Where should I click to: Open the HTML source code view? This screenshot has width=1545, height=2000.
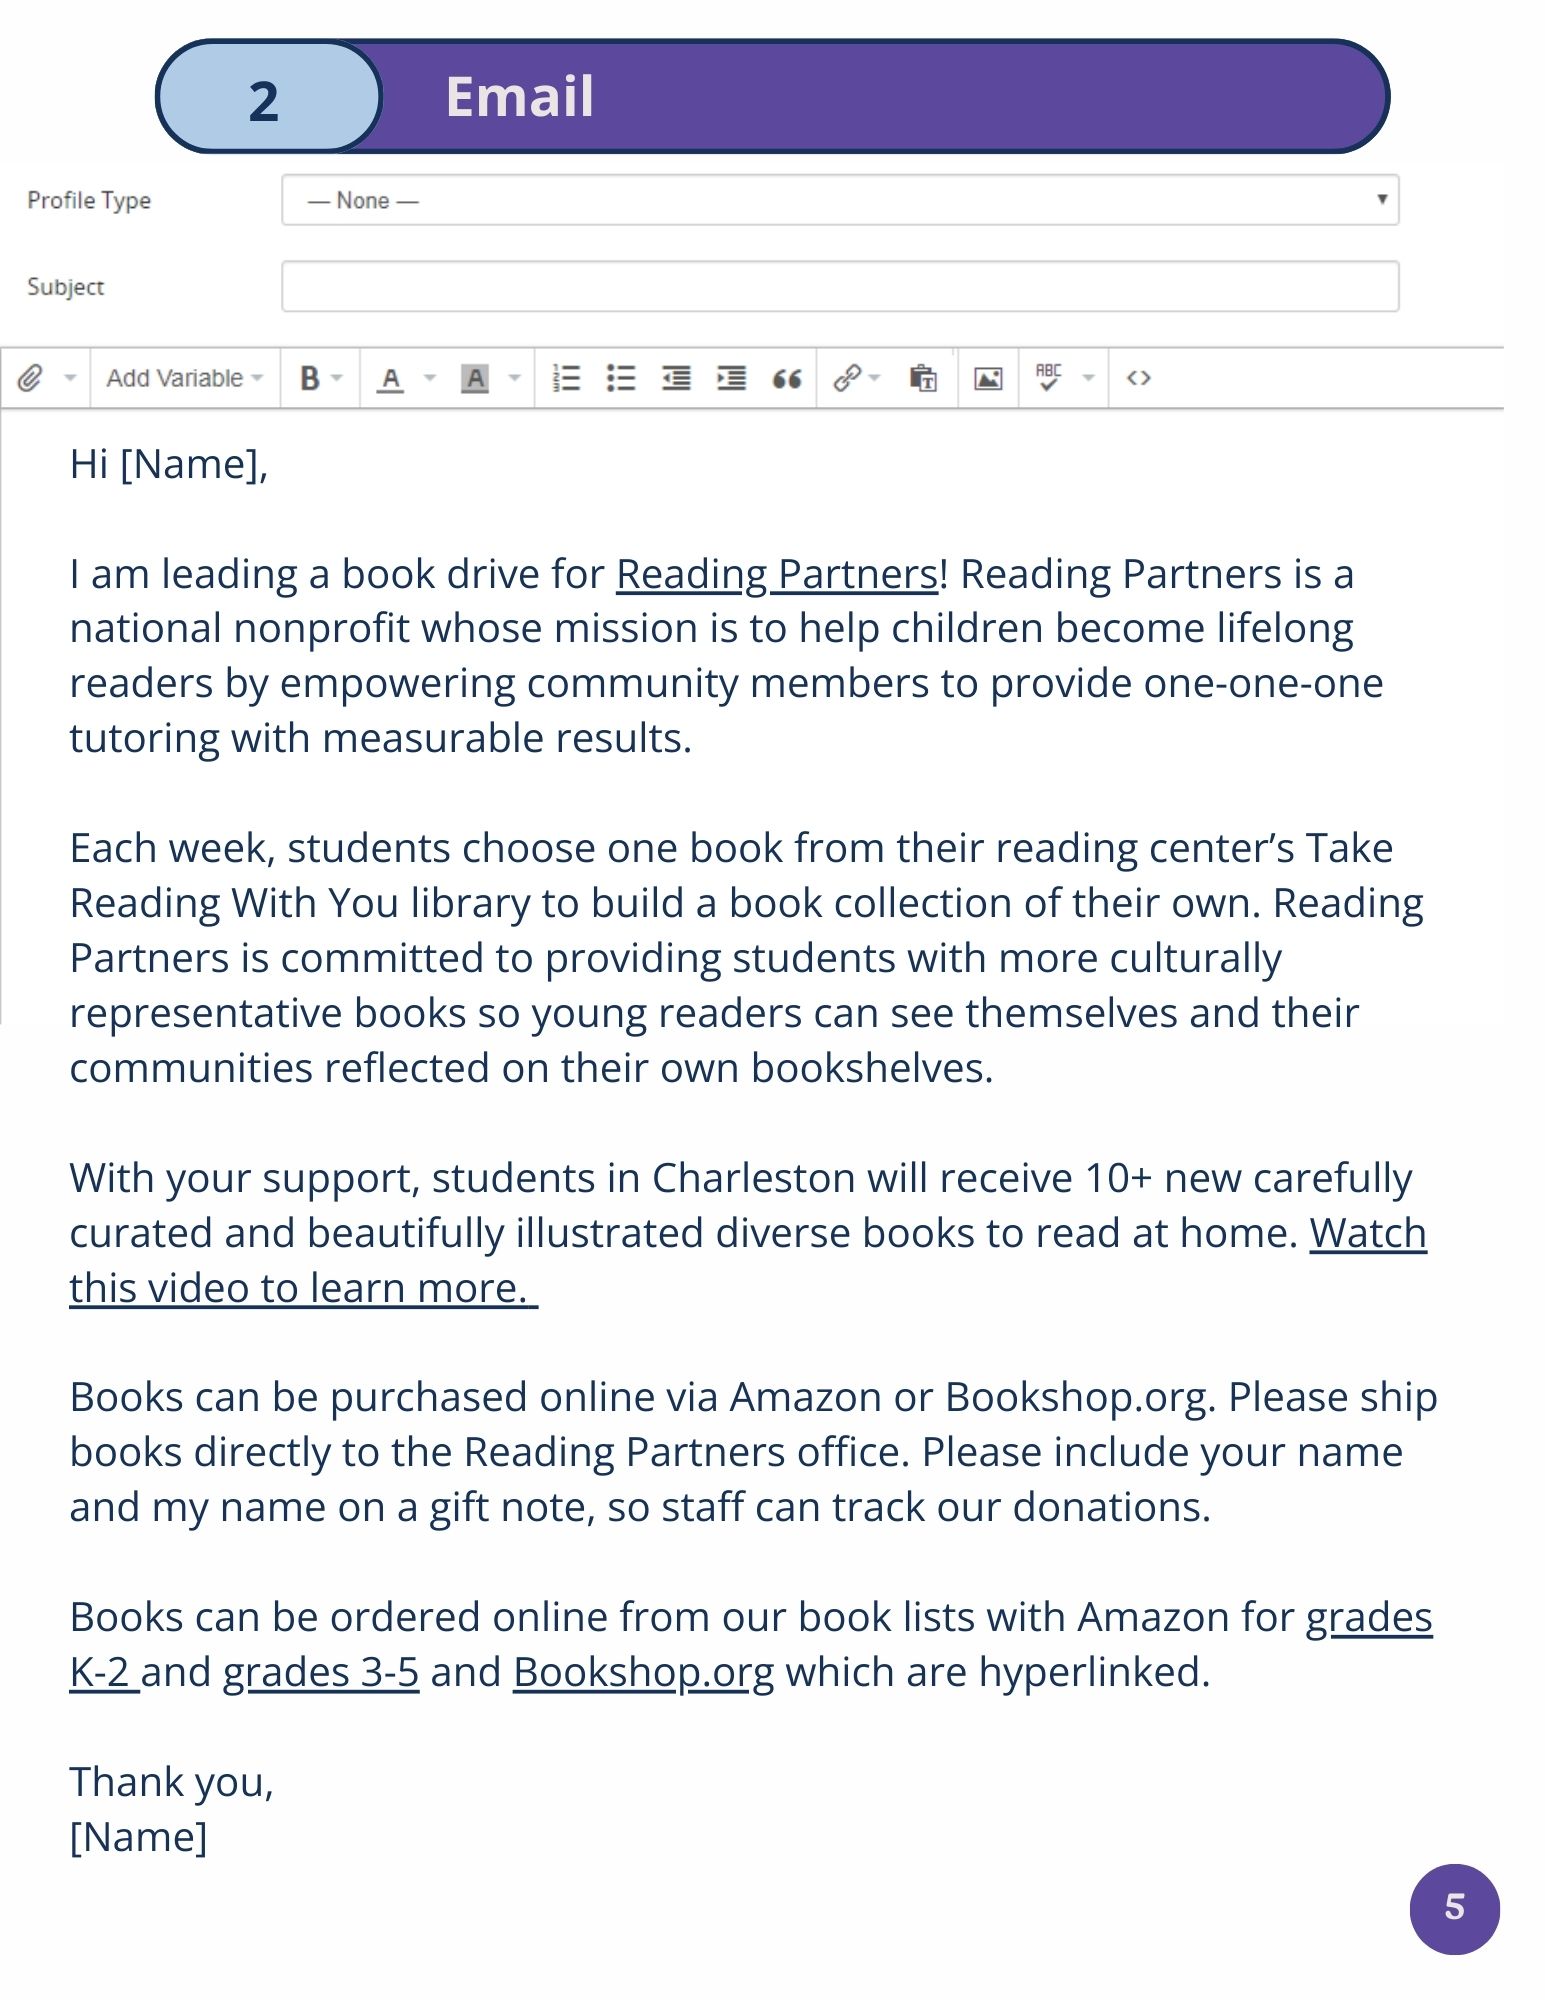pyautogui.click(x=1138, y=378)
